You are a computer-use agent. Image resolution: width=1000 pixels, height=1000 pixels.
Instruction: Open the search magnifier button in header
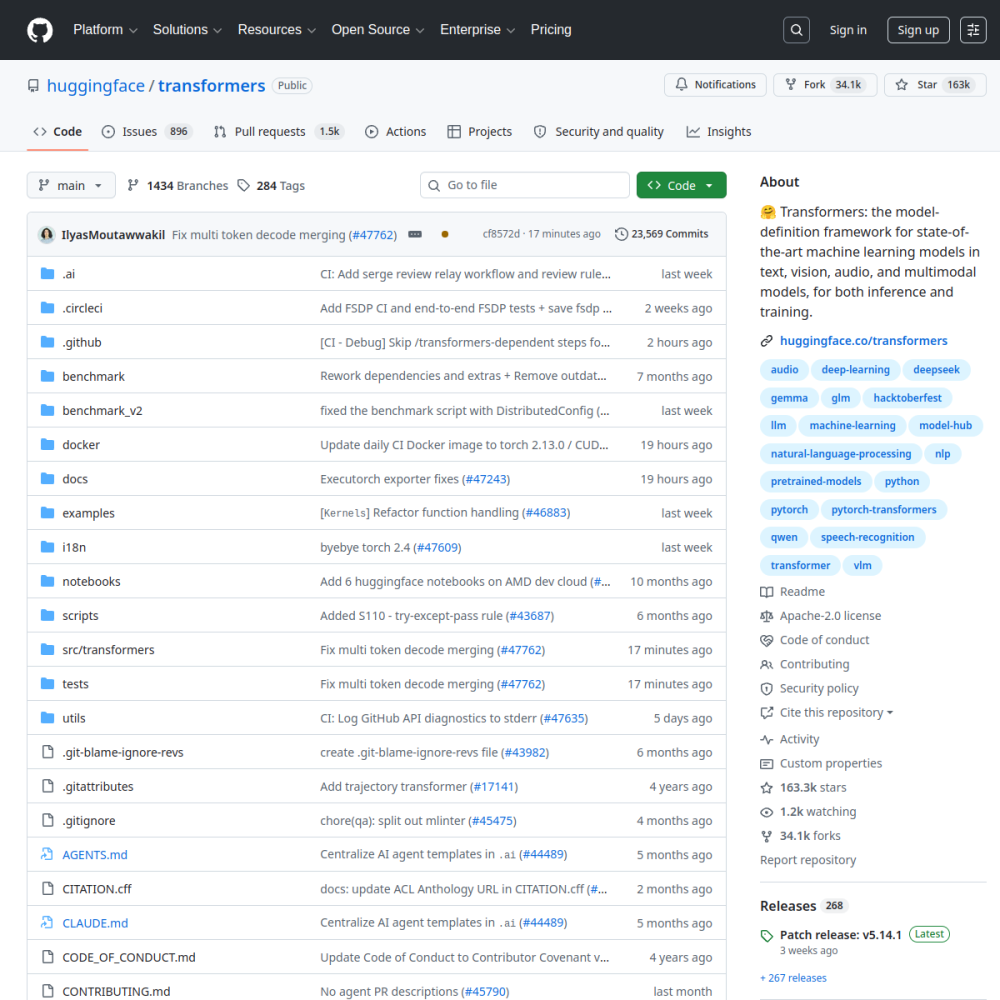pos(796,30)
